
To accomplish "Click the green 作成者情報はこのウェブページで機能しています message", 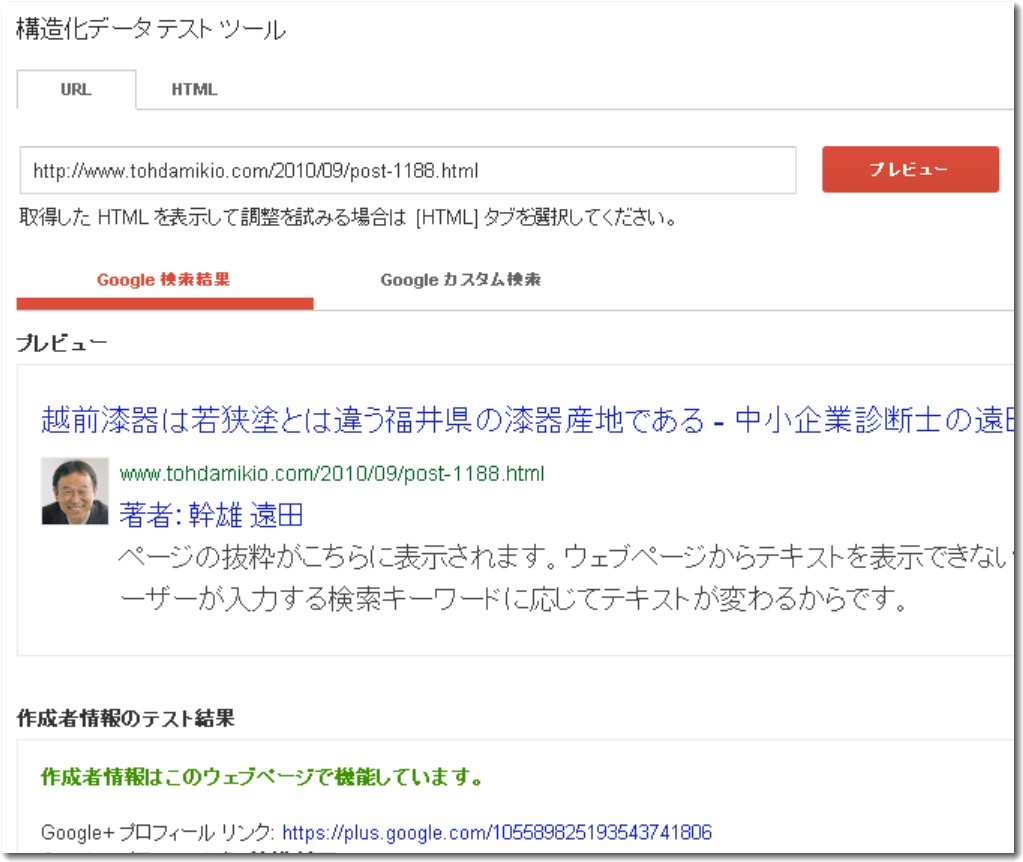I will pyautogui.click(x=262, y=777).
